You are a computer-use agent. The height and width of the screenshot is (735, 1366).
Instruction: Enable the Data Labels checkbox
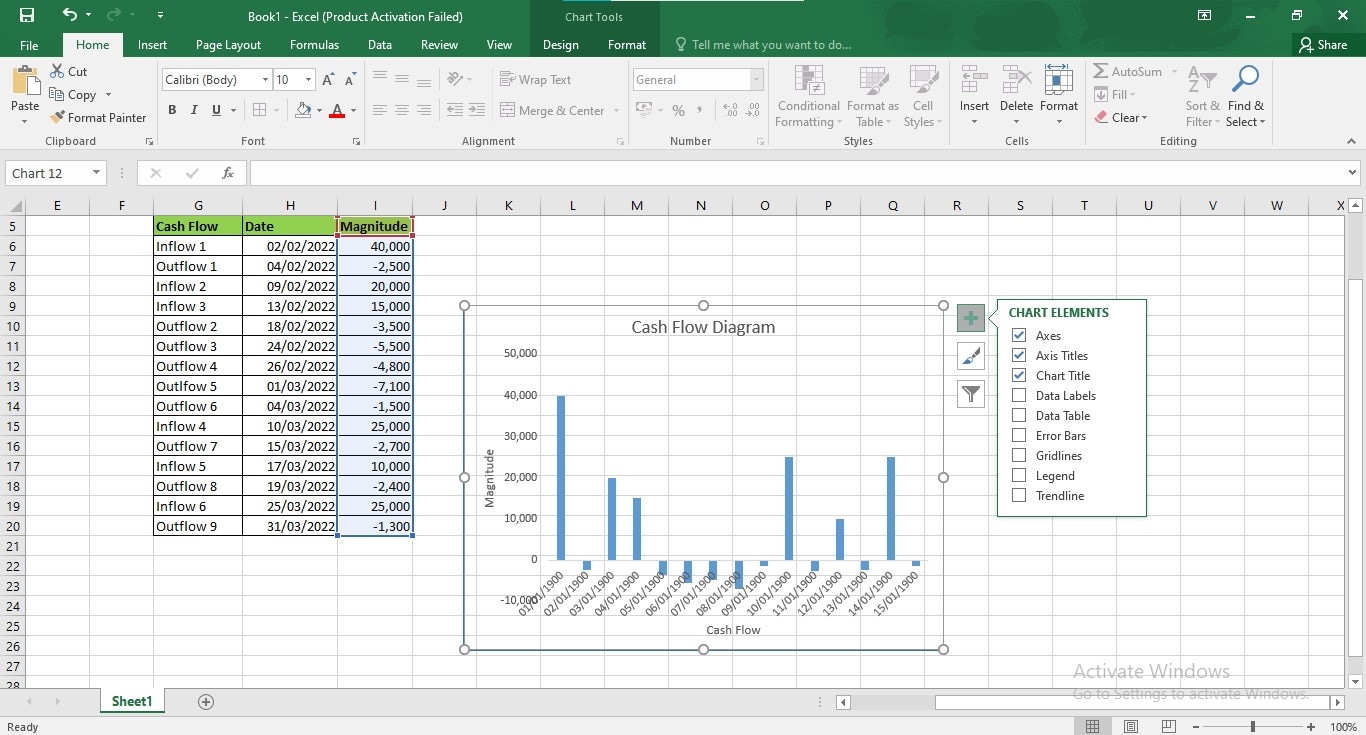(1019, 395)
